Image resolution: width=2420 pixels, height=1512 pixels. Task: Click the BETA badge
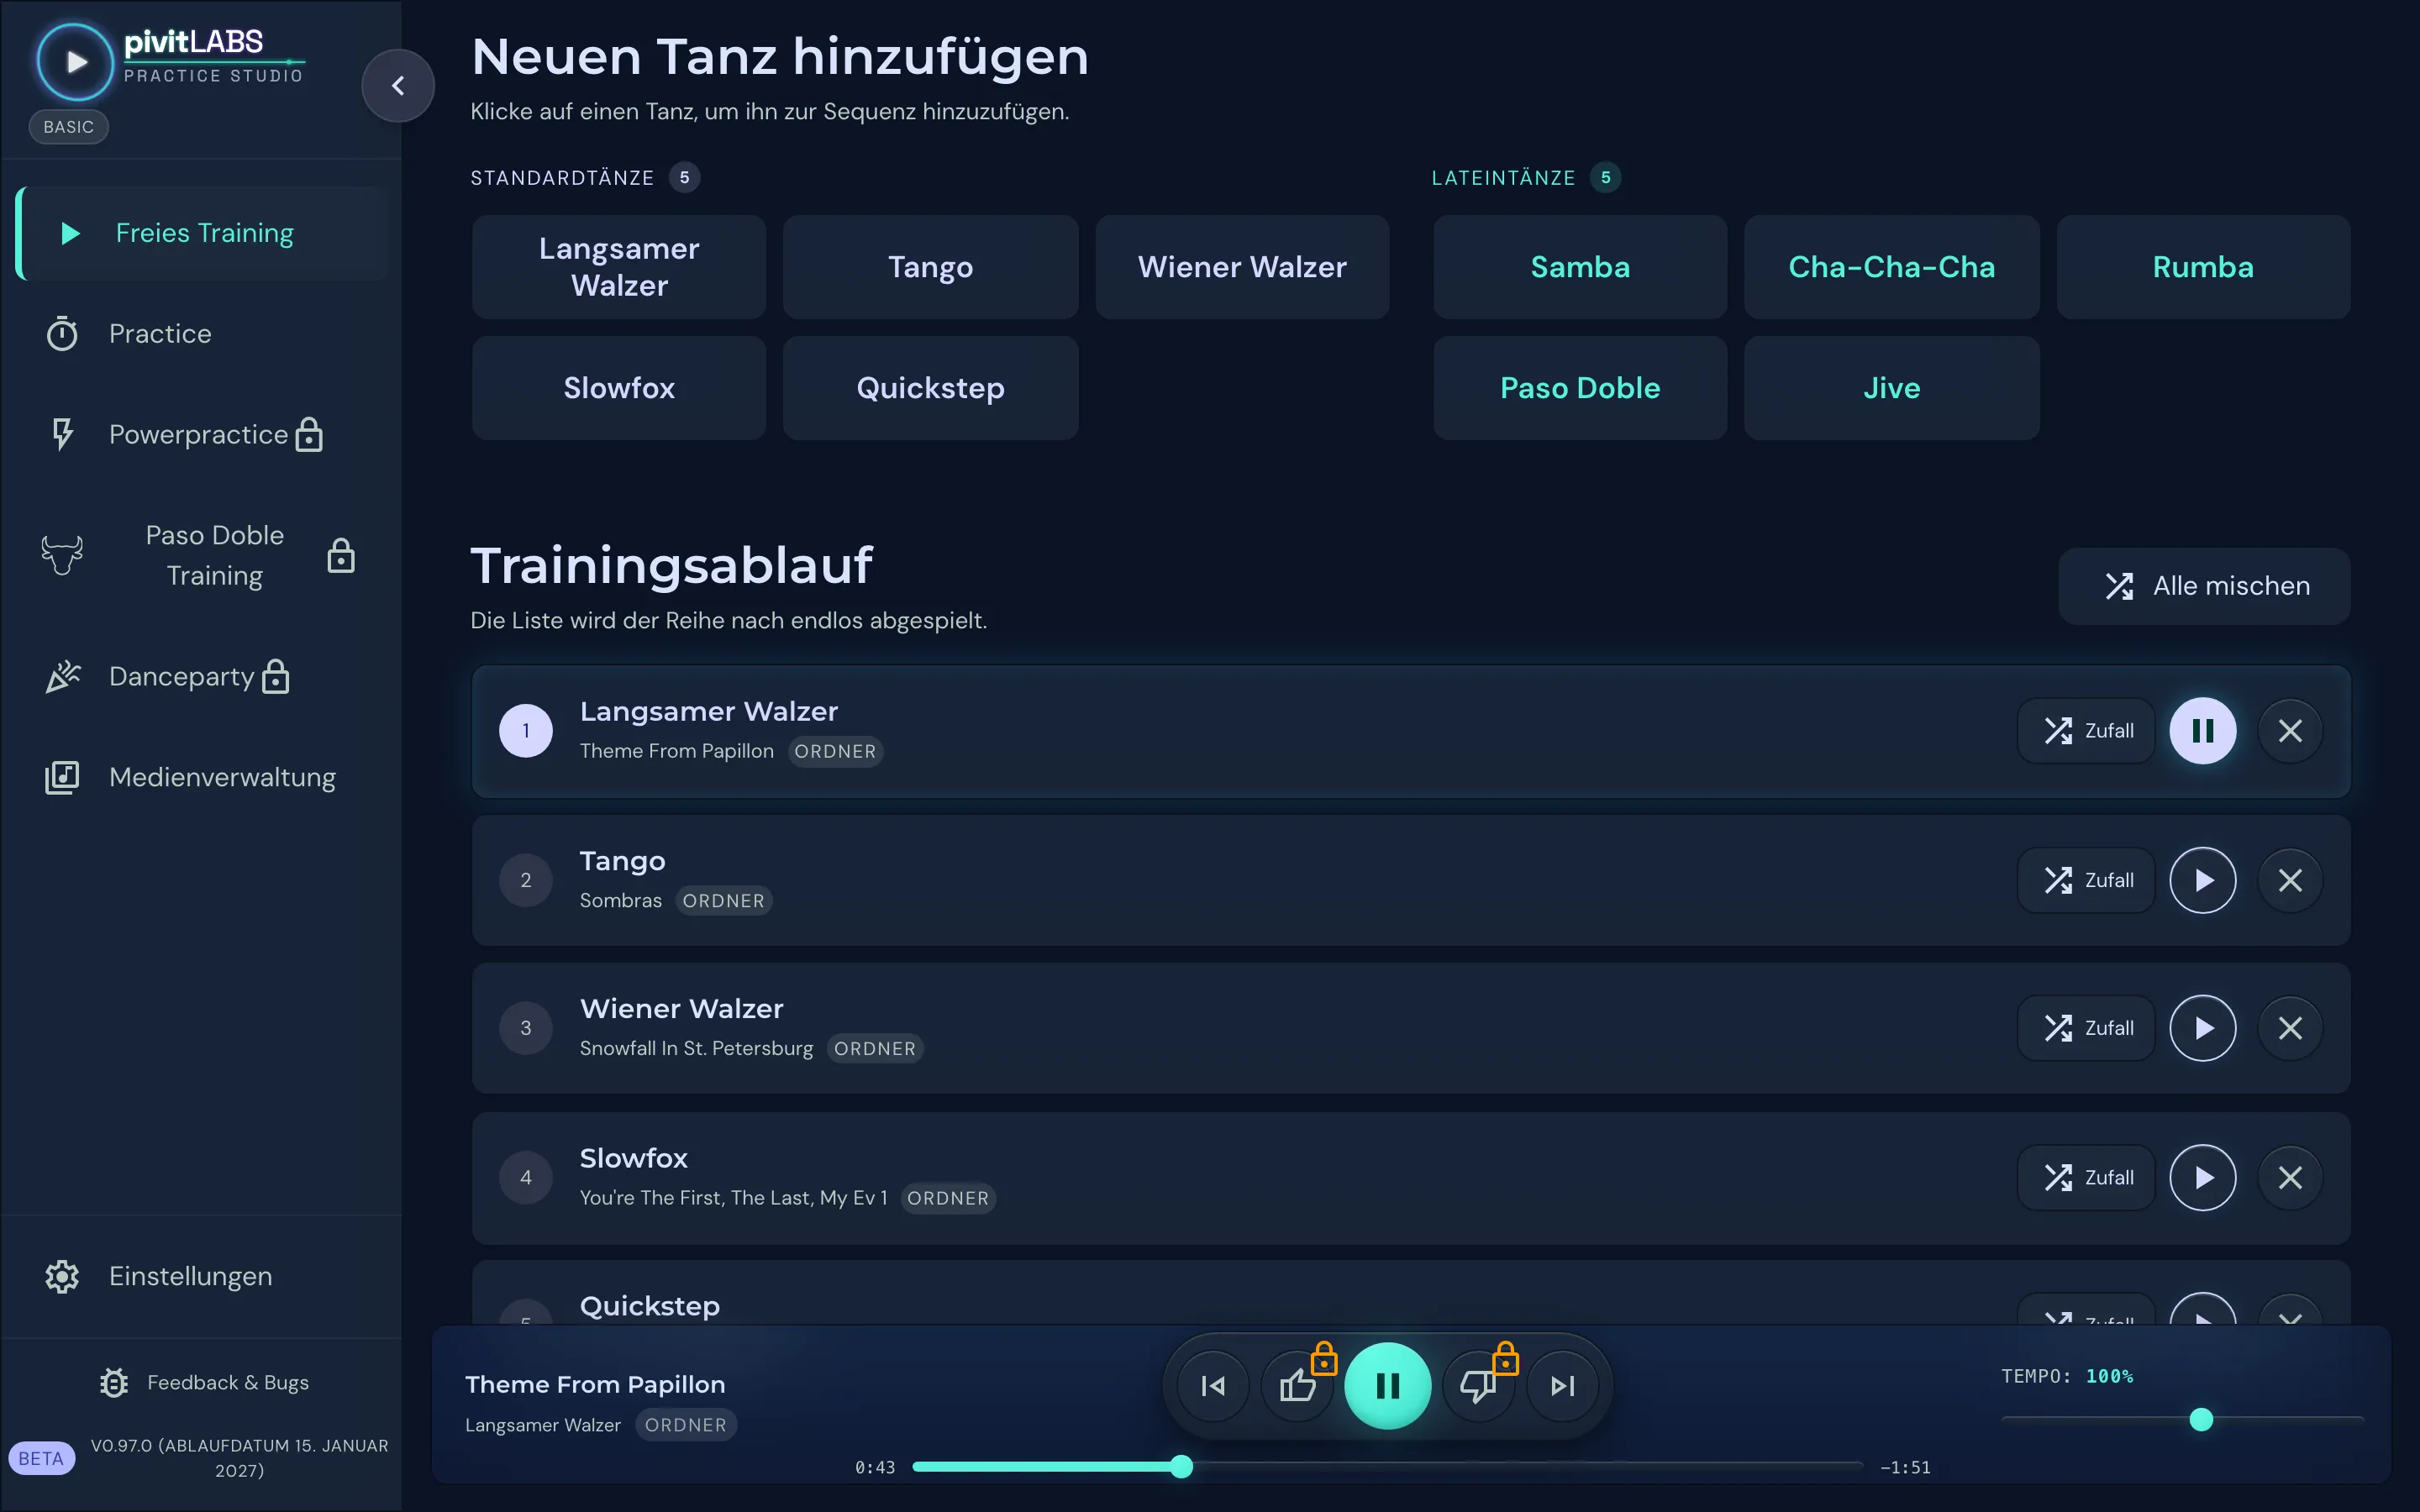(x=41, y=1458)
